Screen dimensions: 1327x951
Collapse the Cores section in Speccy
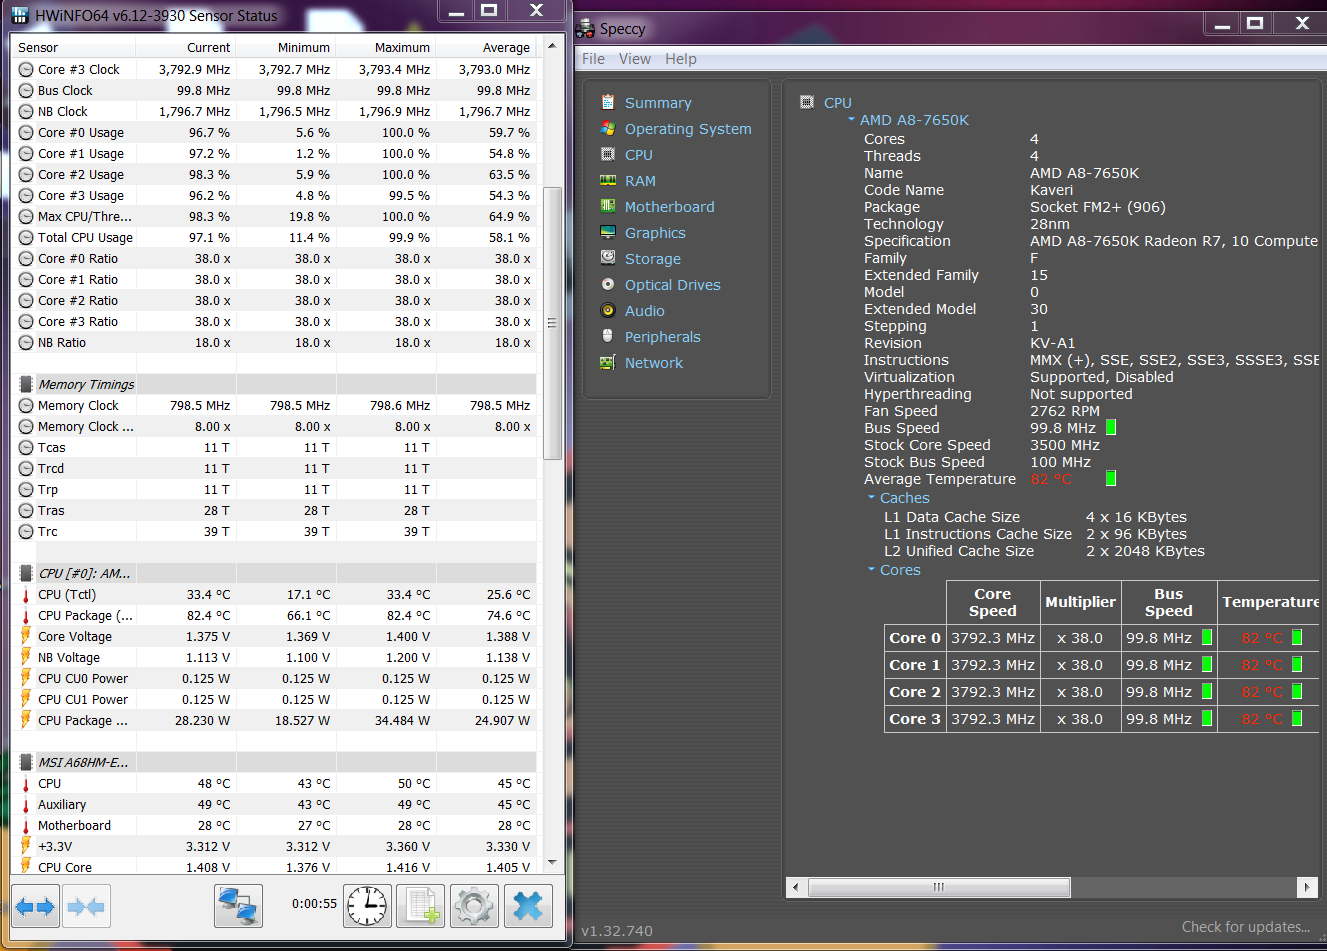pos(871,570)
